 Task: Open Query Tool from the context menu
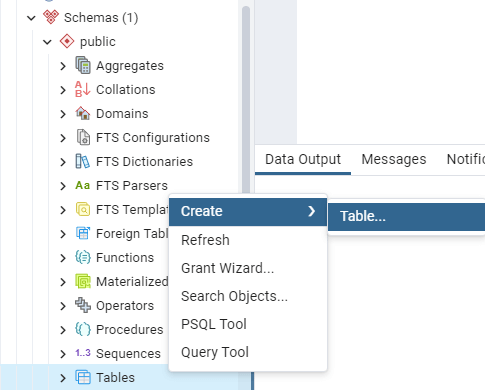click(248, 352)
